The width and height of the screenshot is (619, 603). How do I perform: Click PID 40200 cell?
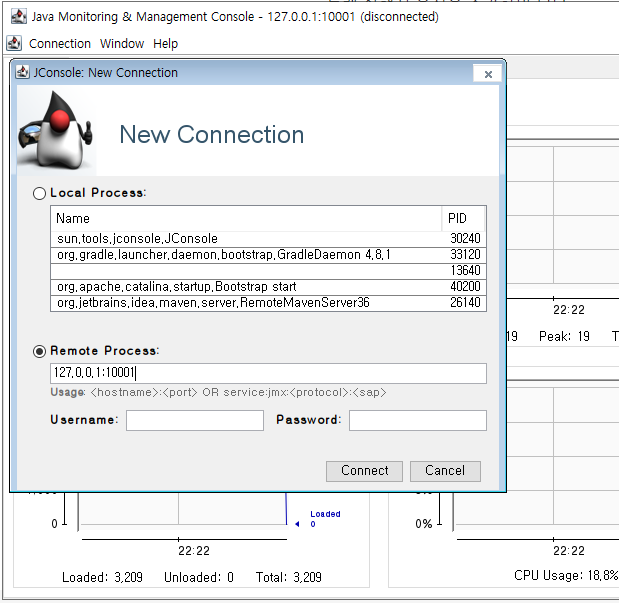(x=465, y=287)
